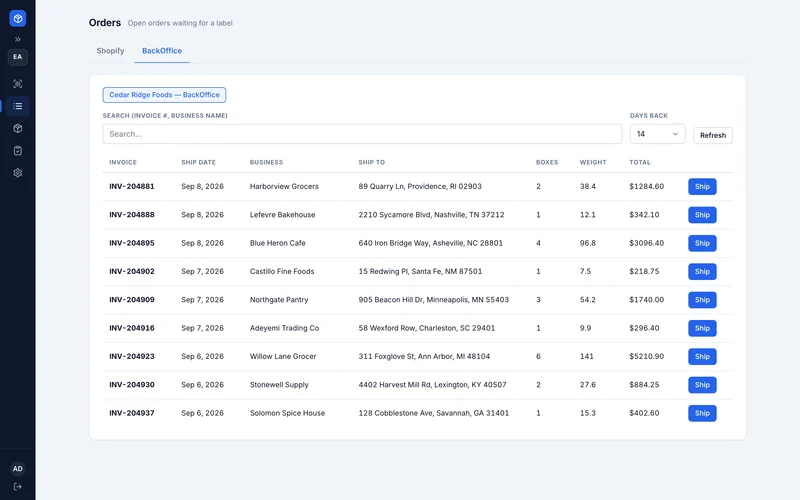Image resolution: width=800 pixels, height=500 pixels.
Task: Click the Refresh button
Action: click(713, 135)
